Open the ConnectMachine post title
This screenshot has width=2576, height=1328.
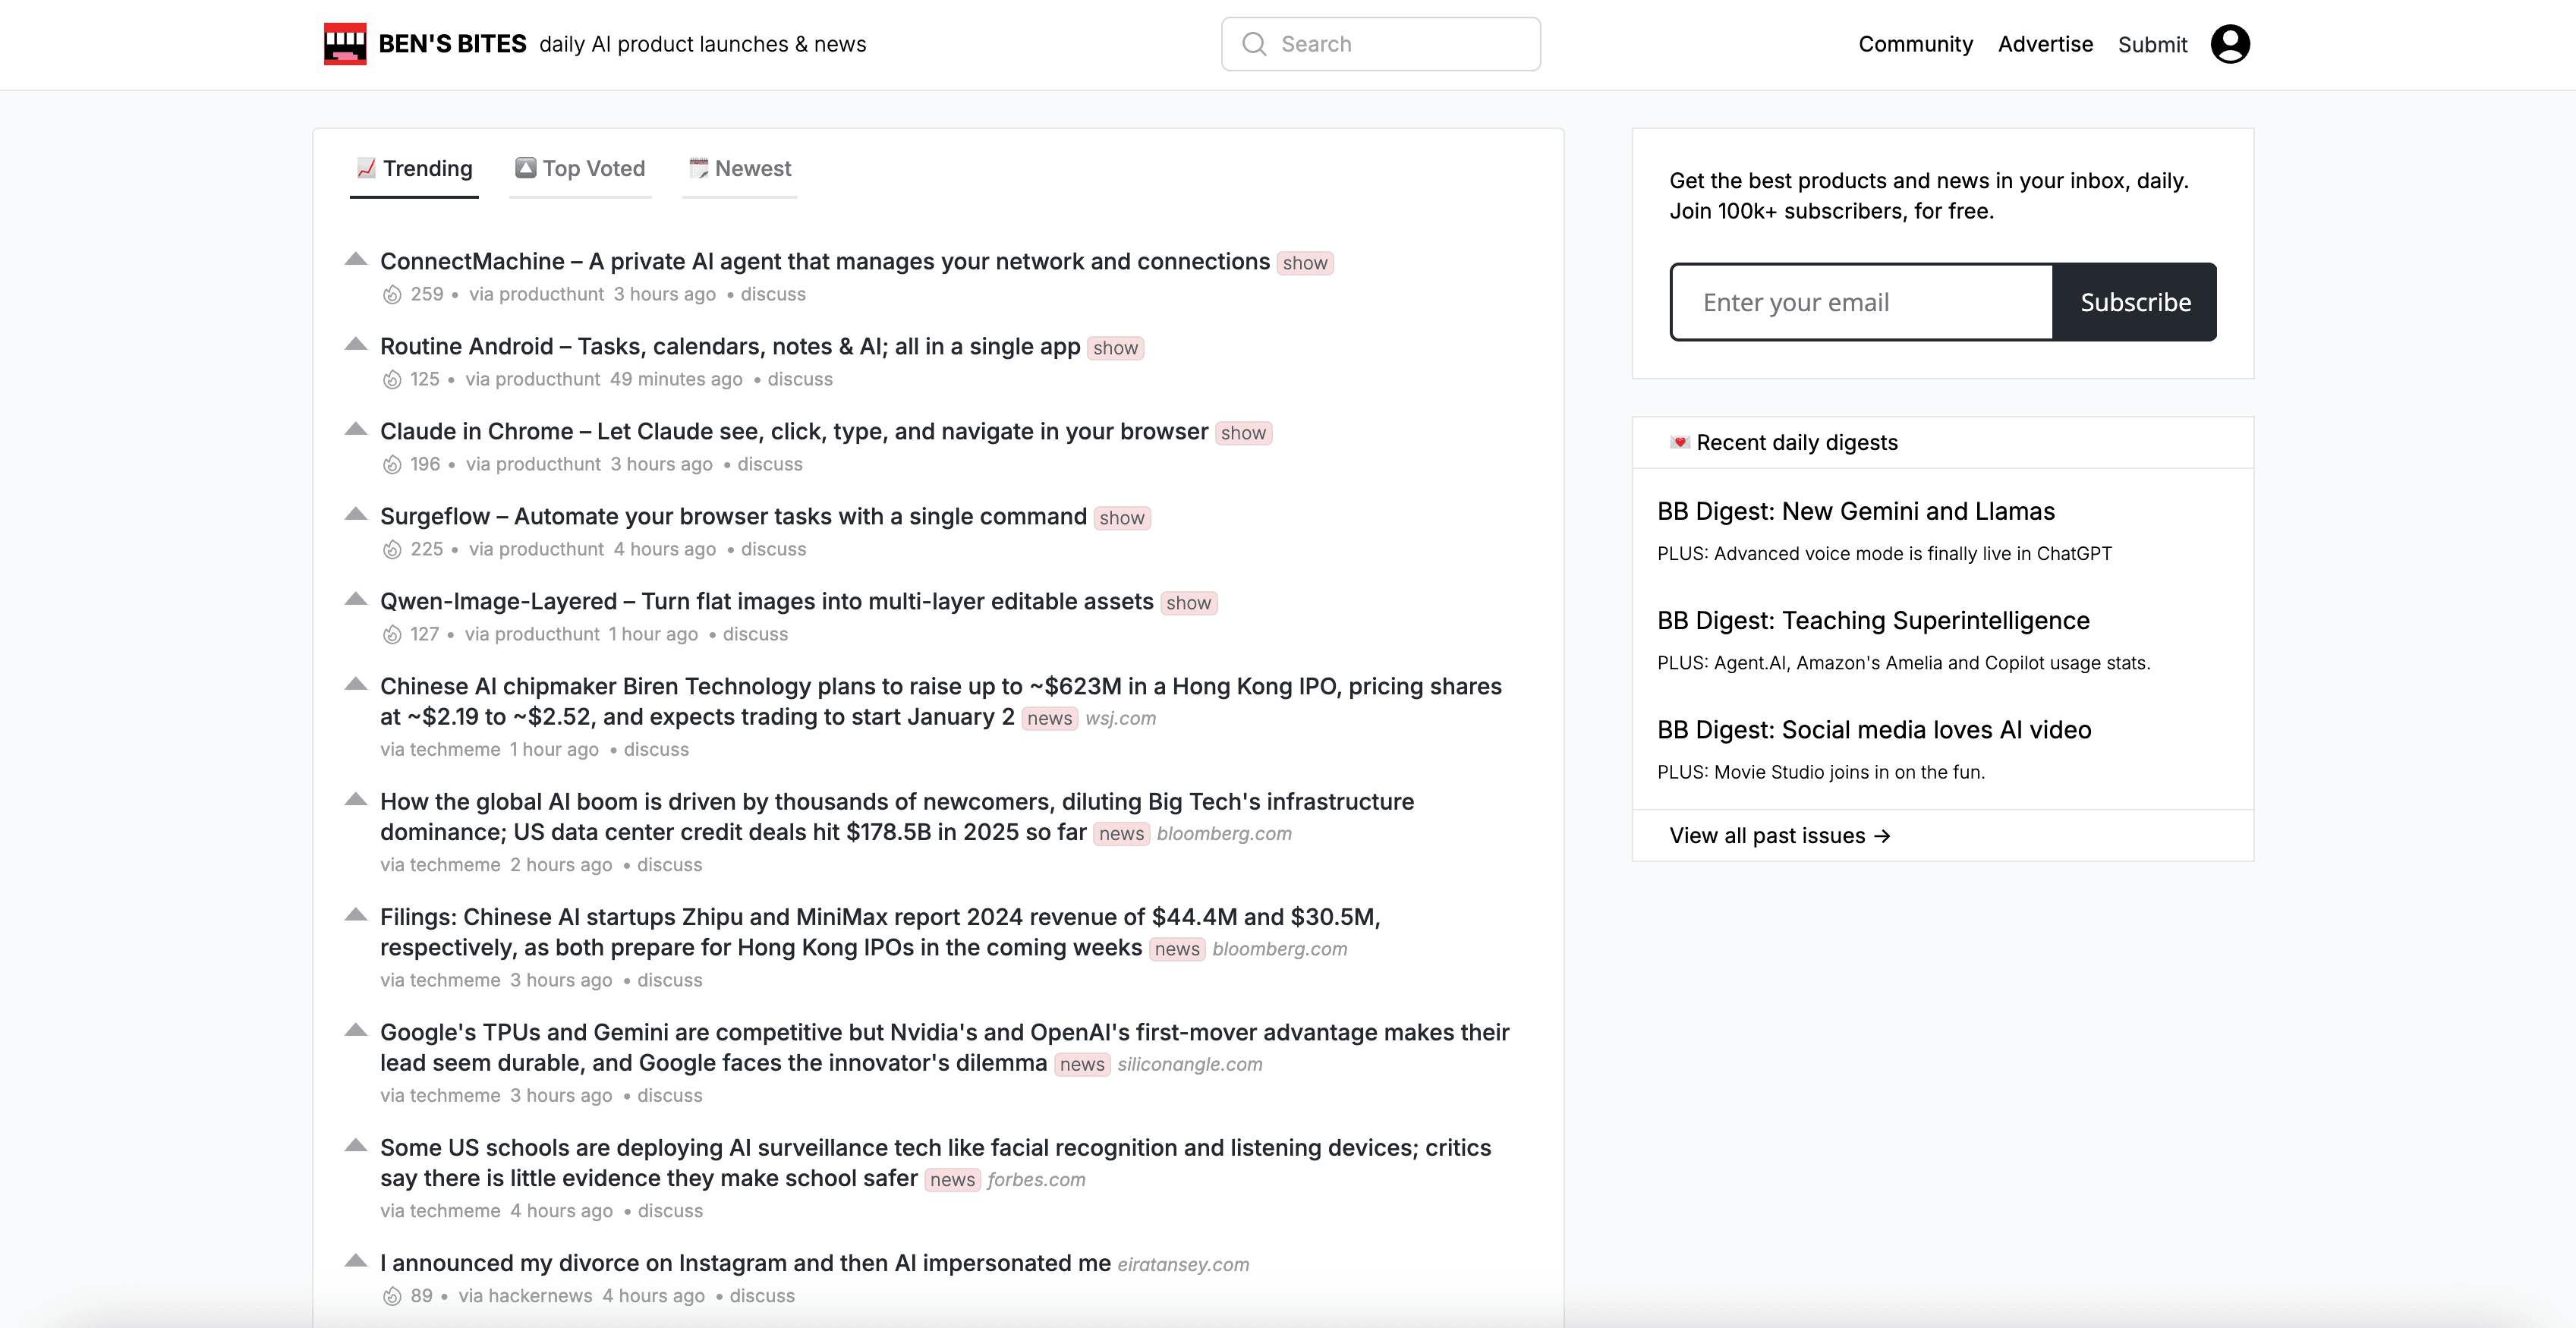(x=825, y=261)
